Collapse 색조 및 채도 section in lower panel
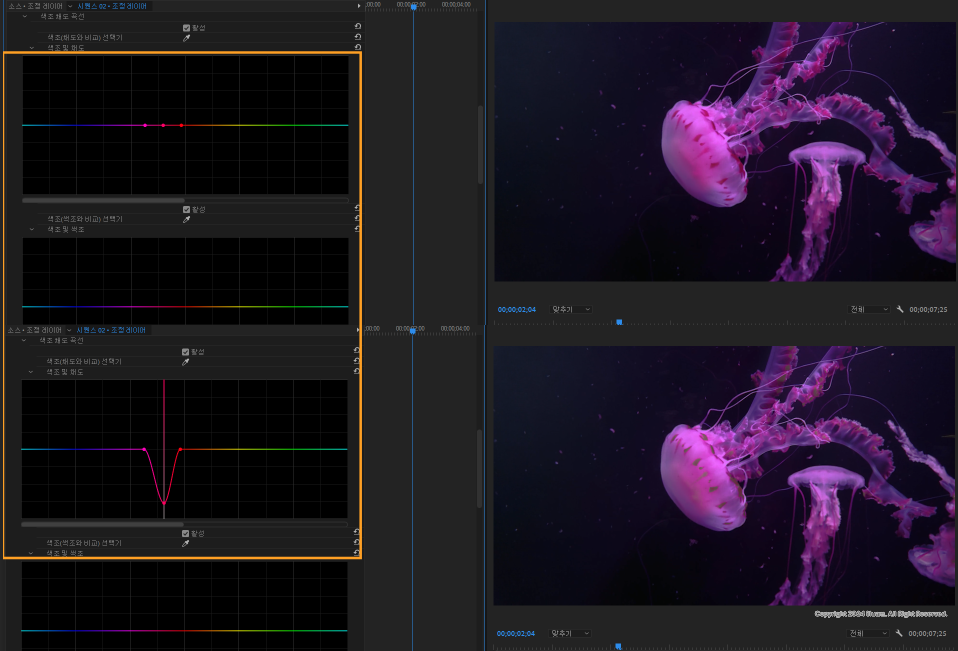 pyautogui.click(x=31, y=372)
